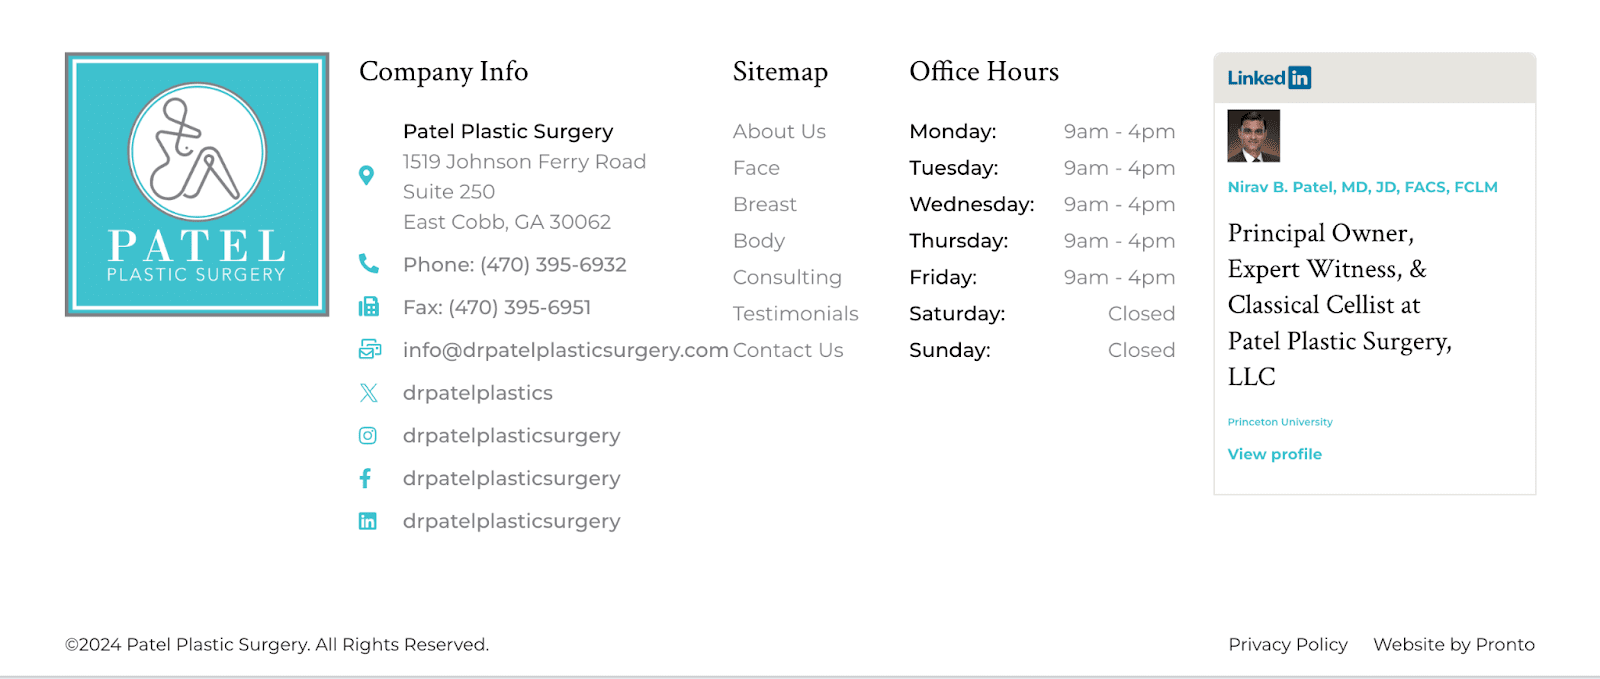Go to the Breast page link
The image size is (1600, 679).
pyautogui.click(x=765, y=205)
